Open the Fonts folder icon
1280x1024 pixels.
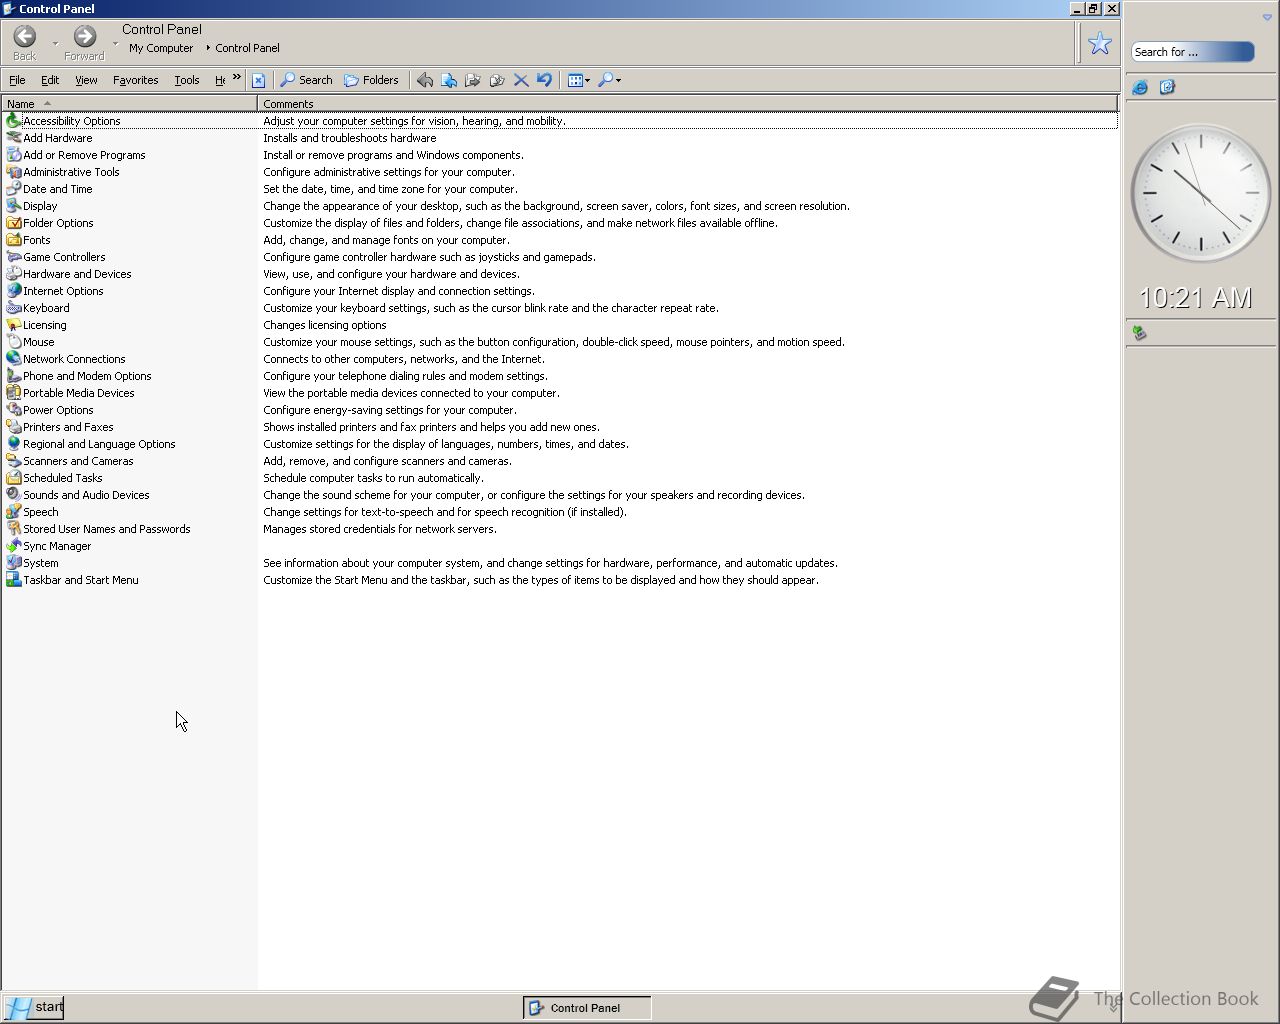click(13, 240)
